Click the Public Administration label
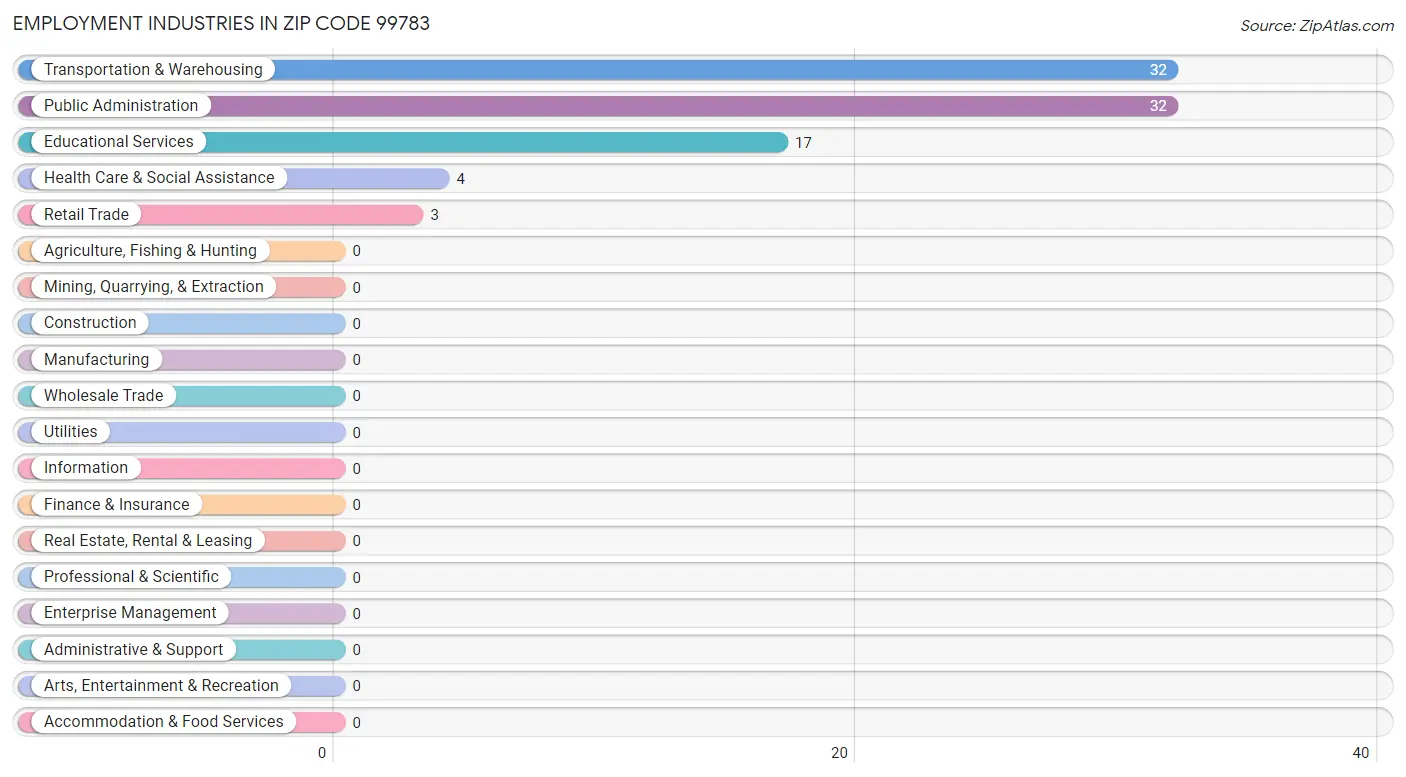Viewport: 1406px width, 777px height. pyautogui.click(x=121, y=106)
